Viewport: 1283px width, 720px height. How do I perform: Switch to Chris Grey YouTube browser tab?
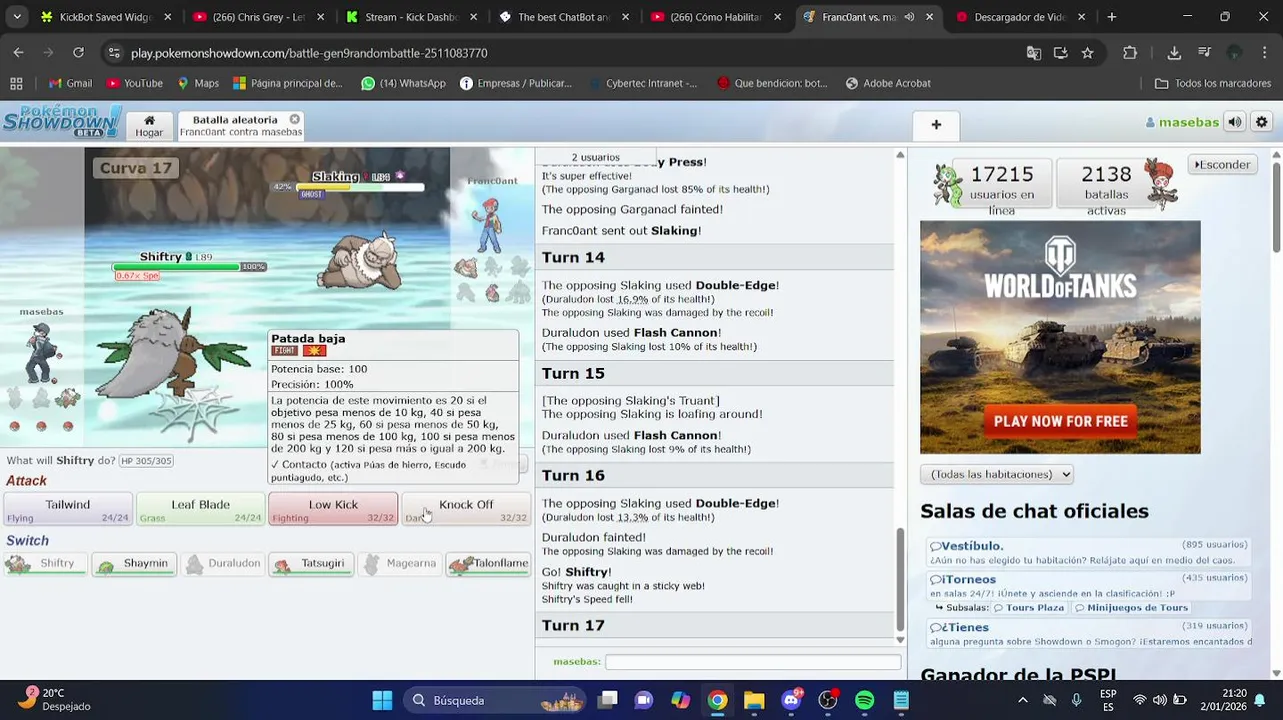tap(258, 17)
